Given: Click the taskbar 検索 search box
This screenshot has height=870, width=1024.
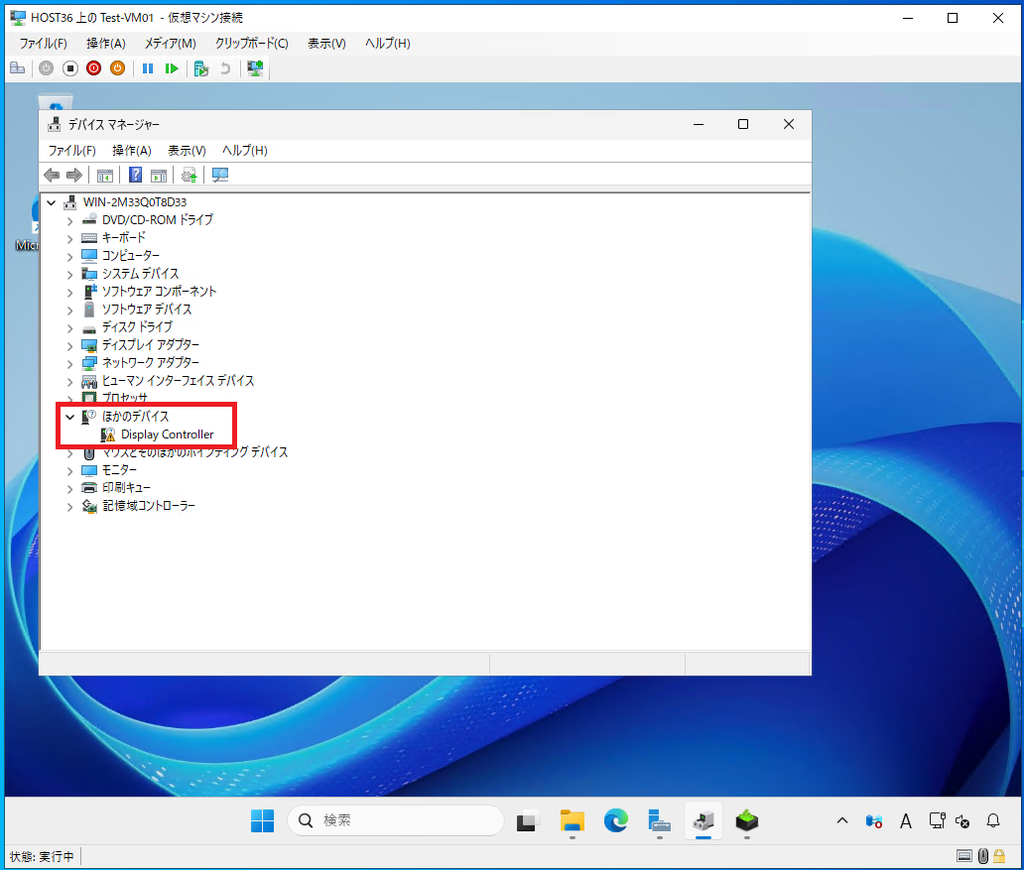Looking at the screenshot, I should point(396,820).
